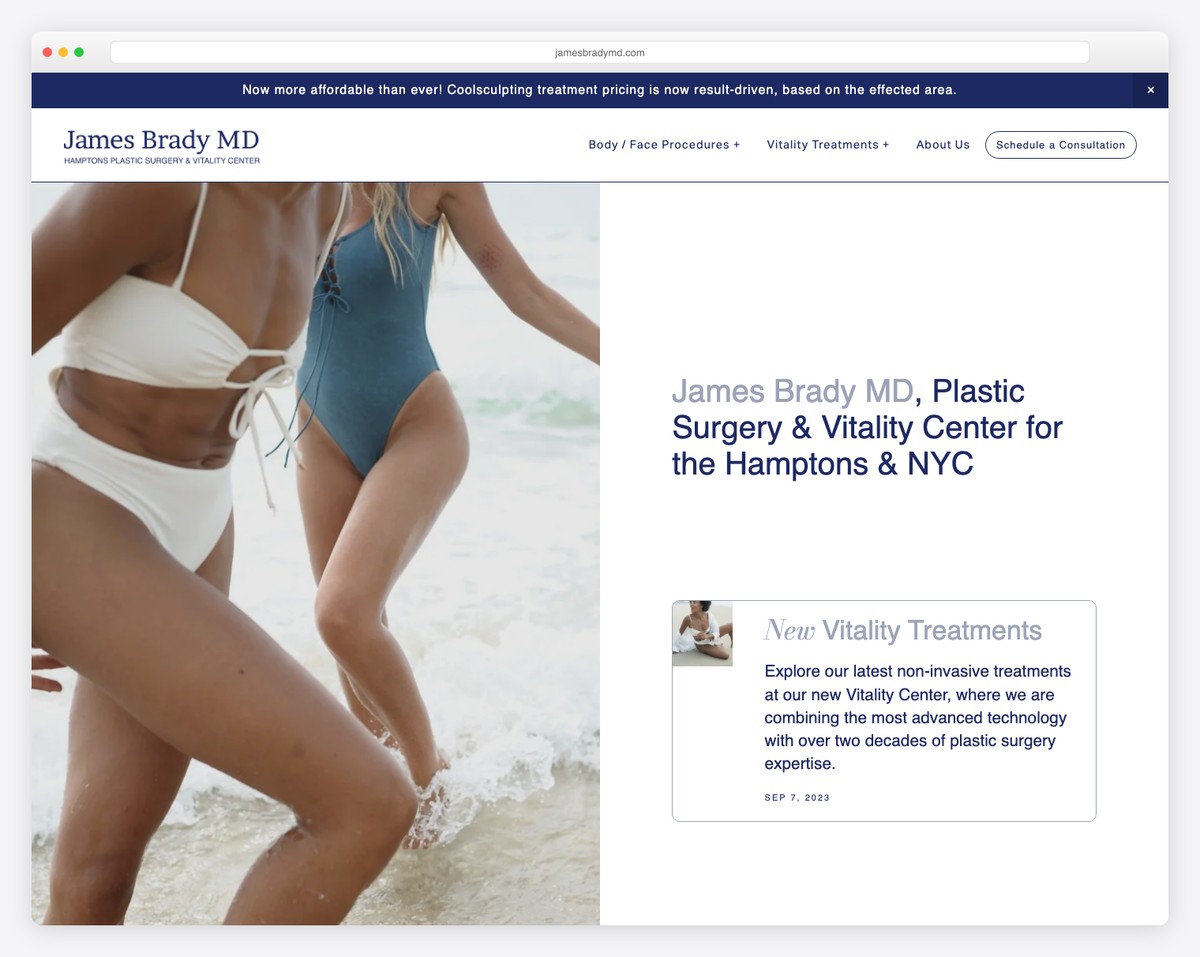This screenshot has width=1200, height=957.
Task: Maximize the browser window with green button
Action: point(79,51)
